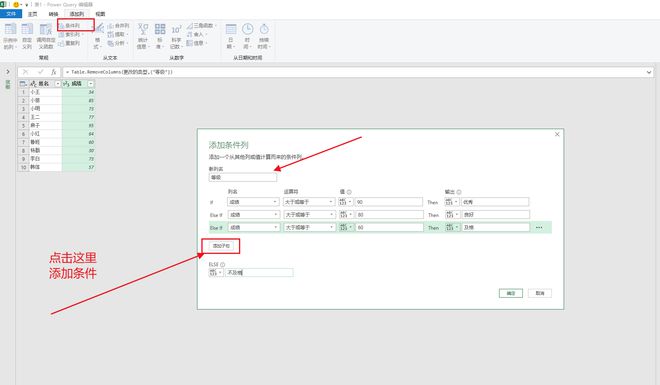The width and height of the screenshot is (660, 385).
Task: Click the name cell 李白
Action: [45, 159]
